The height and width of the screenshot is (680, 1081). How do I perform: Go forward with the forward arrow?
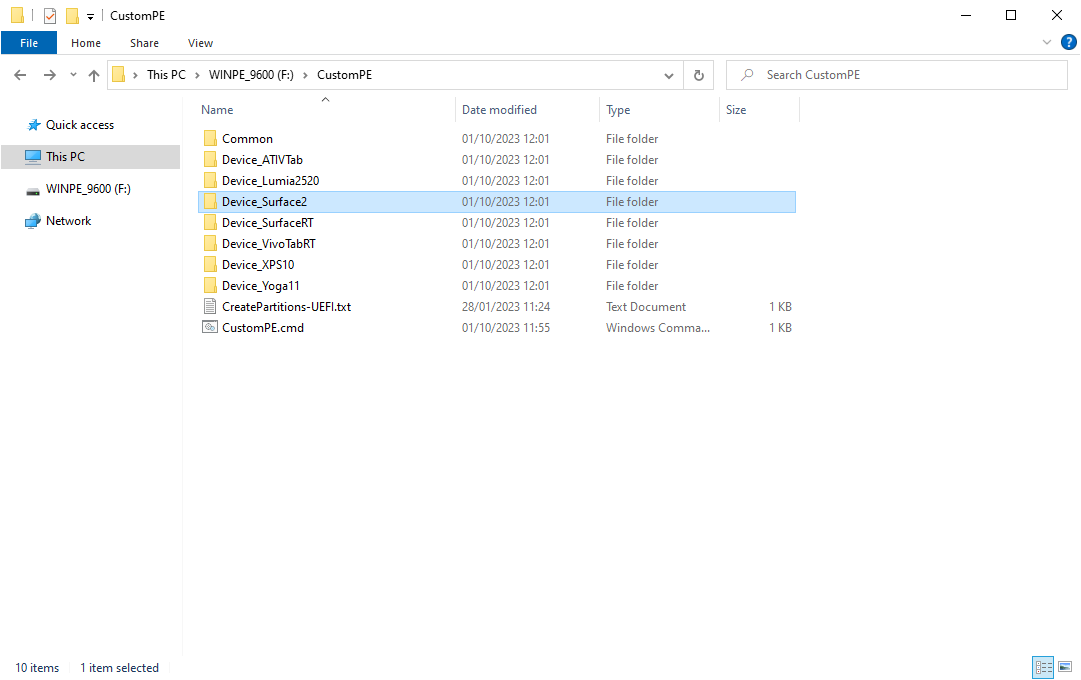click(x=50, y=75)
